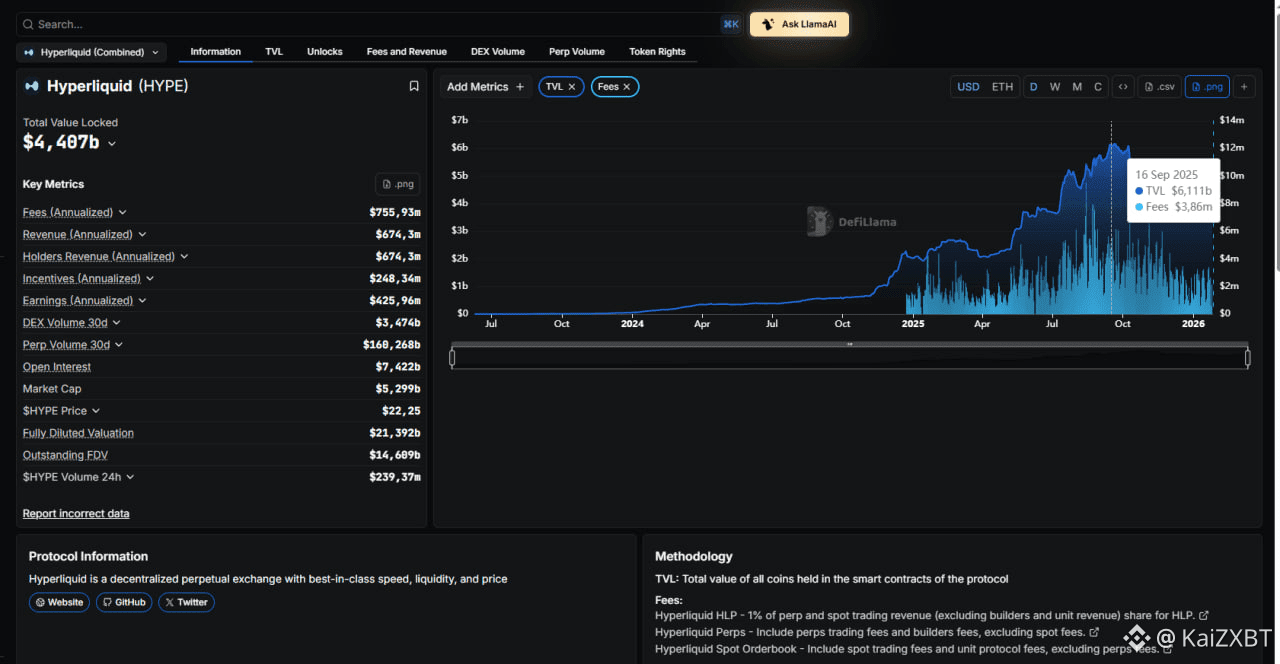1280x664 pixels.
Task: Remove the Fees metric chip
Action: (x=627, y=87)
